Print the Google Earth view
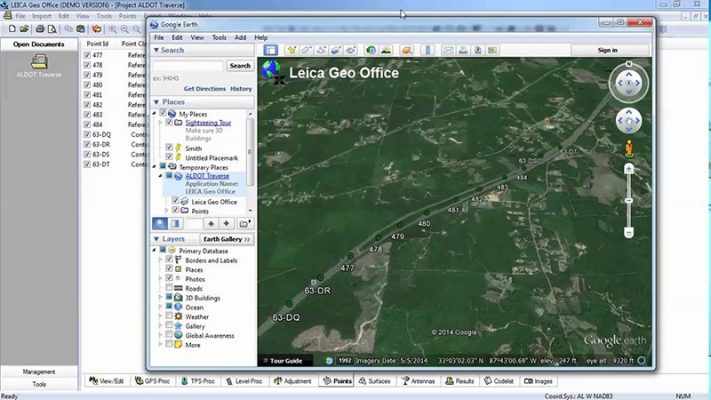Screen dimensions: 711x400 pos(463,50)
